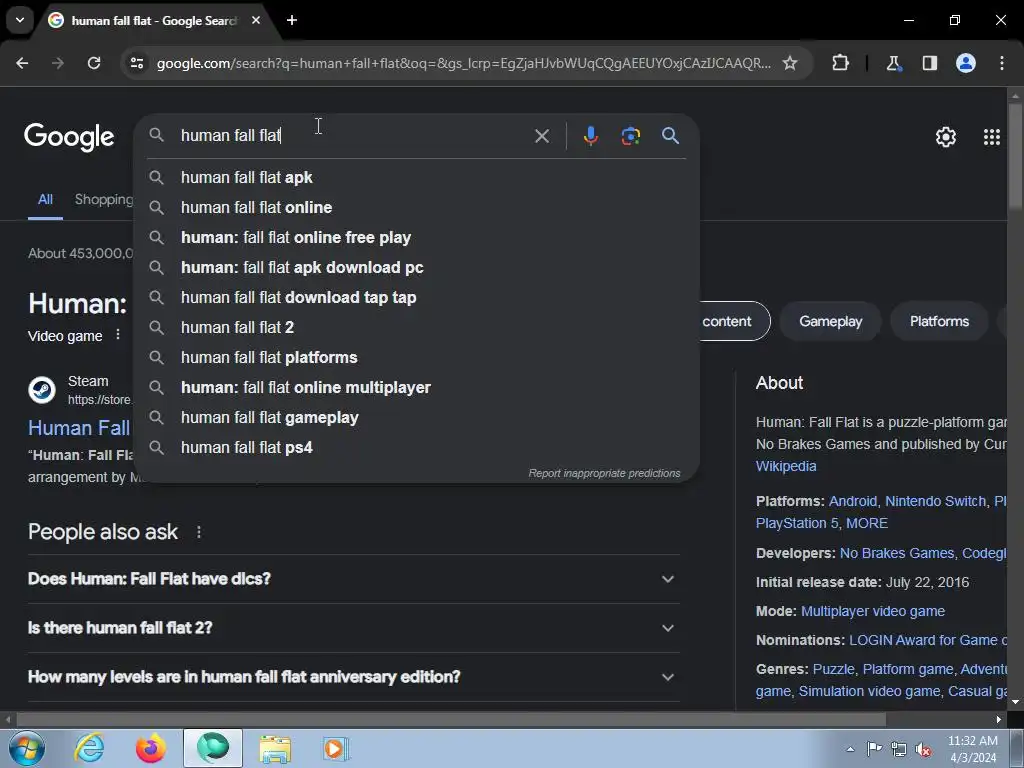Switch to the Shopping tab

[104, 200]
